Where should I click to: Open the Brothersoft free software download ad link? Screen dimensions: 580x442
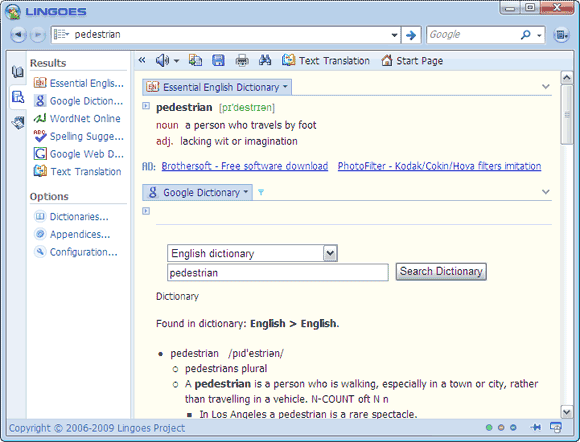pyautogui.click(x=245, y=166)
